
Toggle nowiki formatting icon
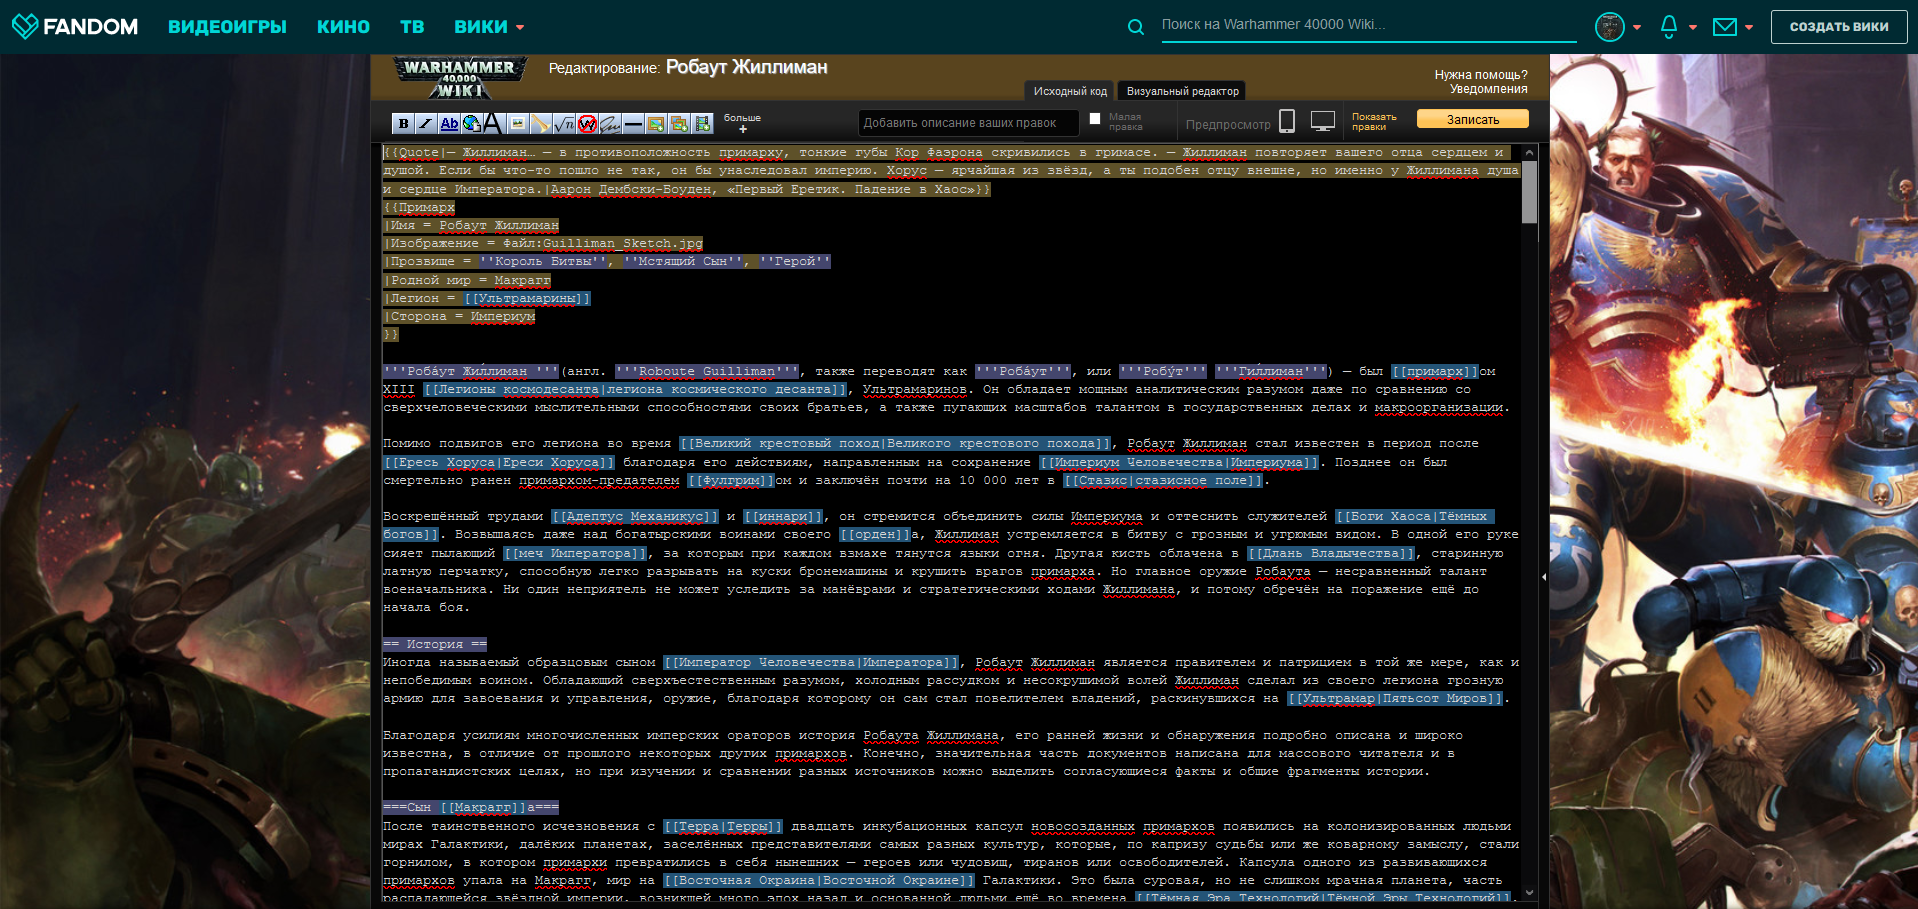[587, 123]
